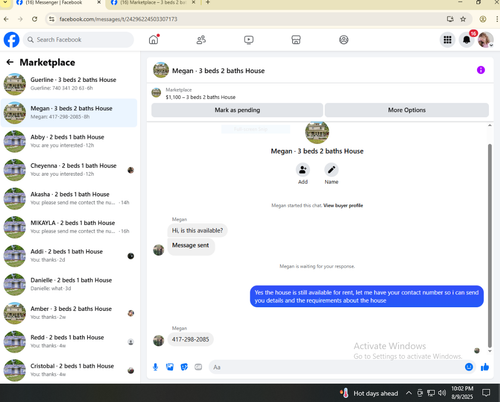Open the Facebook menu grid icon
Screen dimensions: 500x402
447,40
